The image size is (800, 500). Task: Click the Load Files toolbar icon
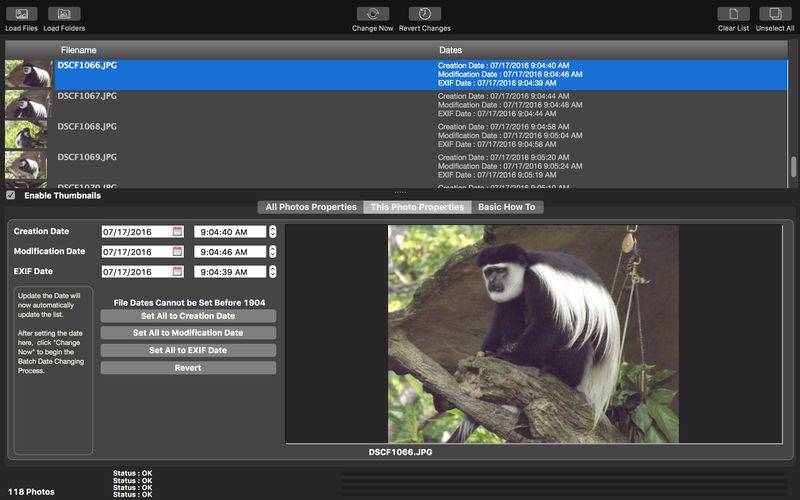[21, 14]
